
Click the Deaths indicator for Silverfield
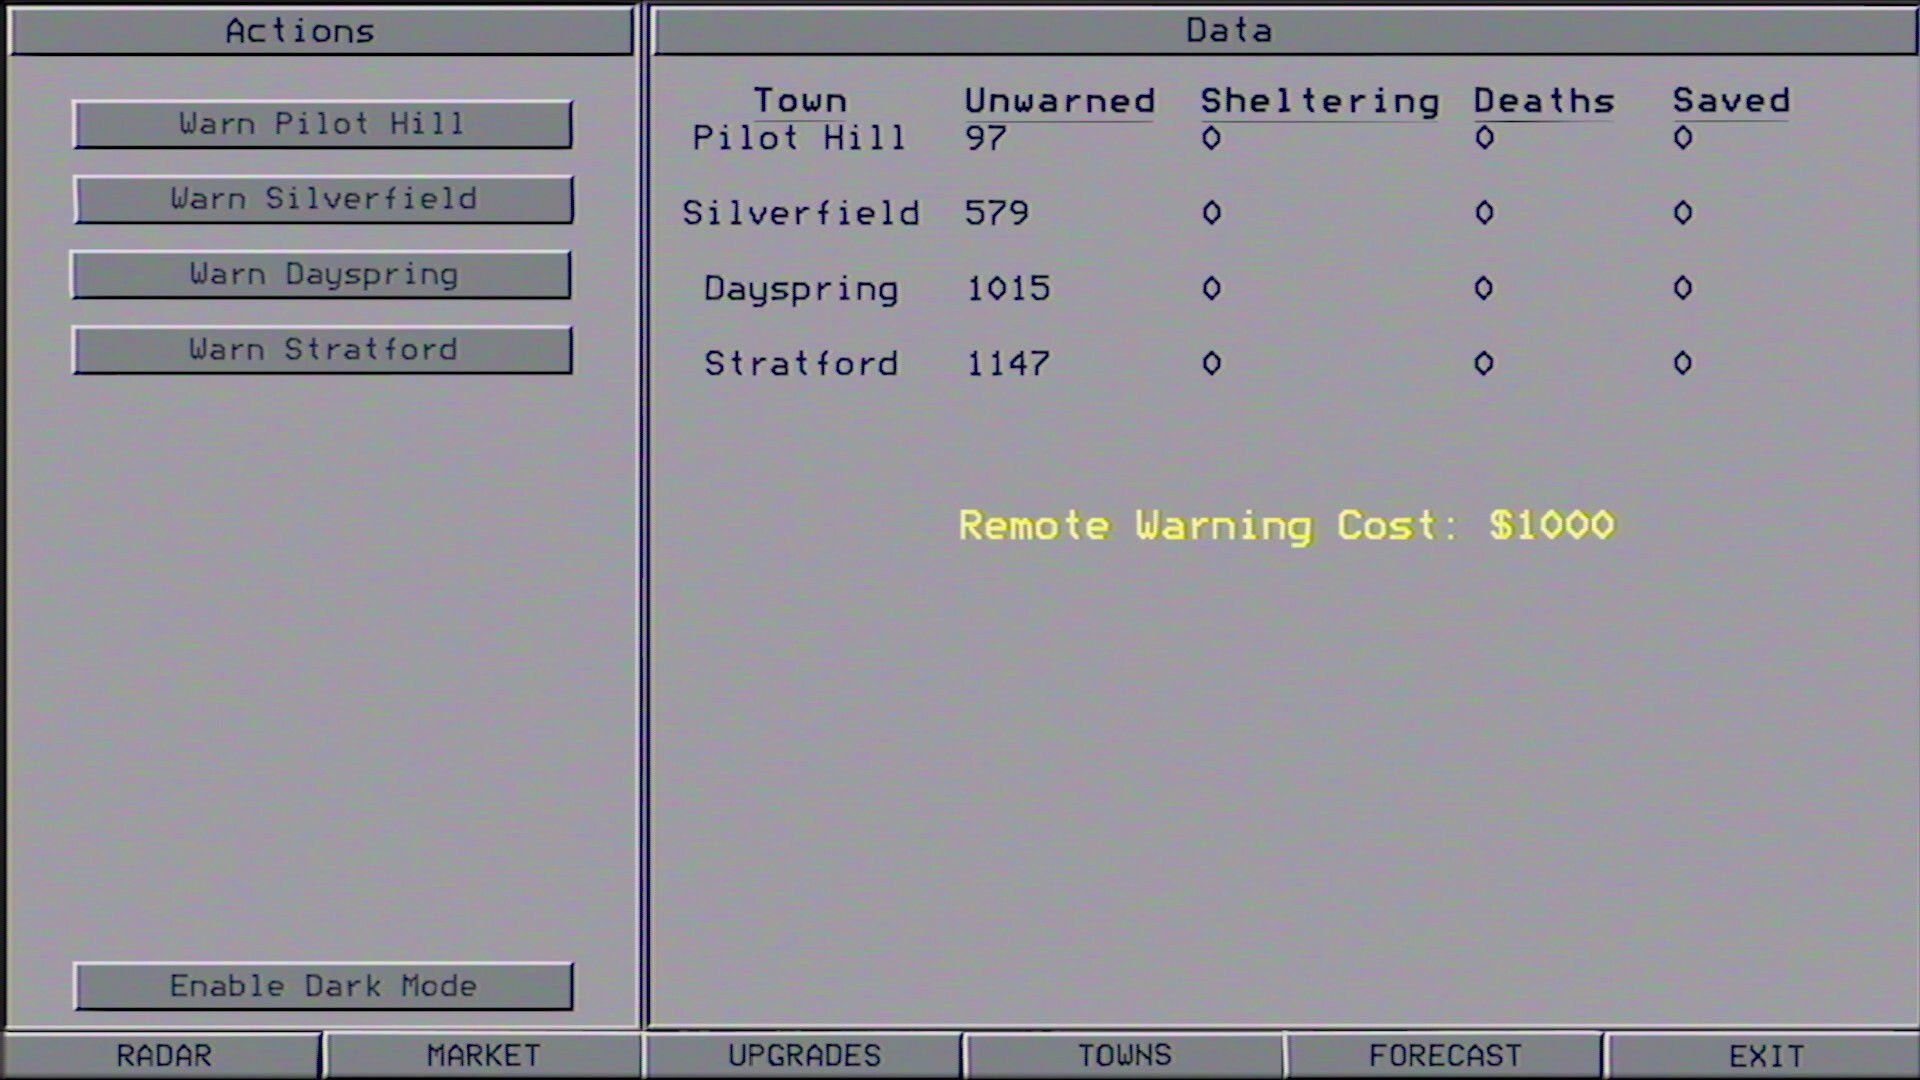point(1483,213)
